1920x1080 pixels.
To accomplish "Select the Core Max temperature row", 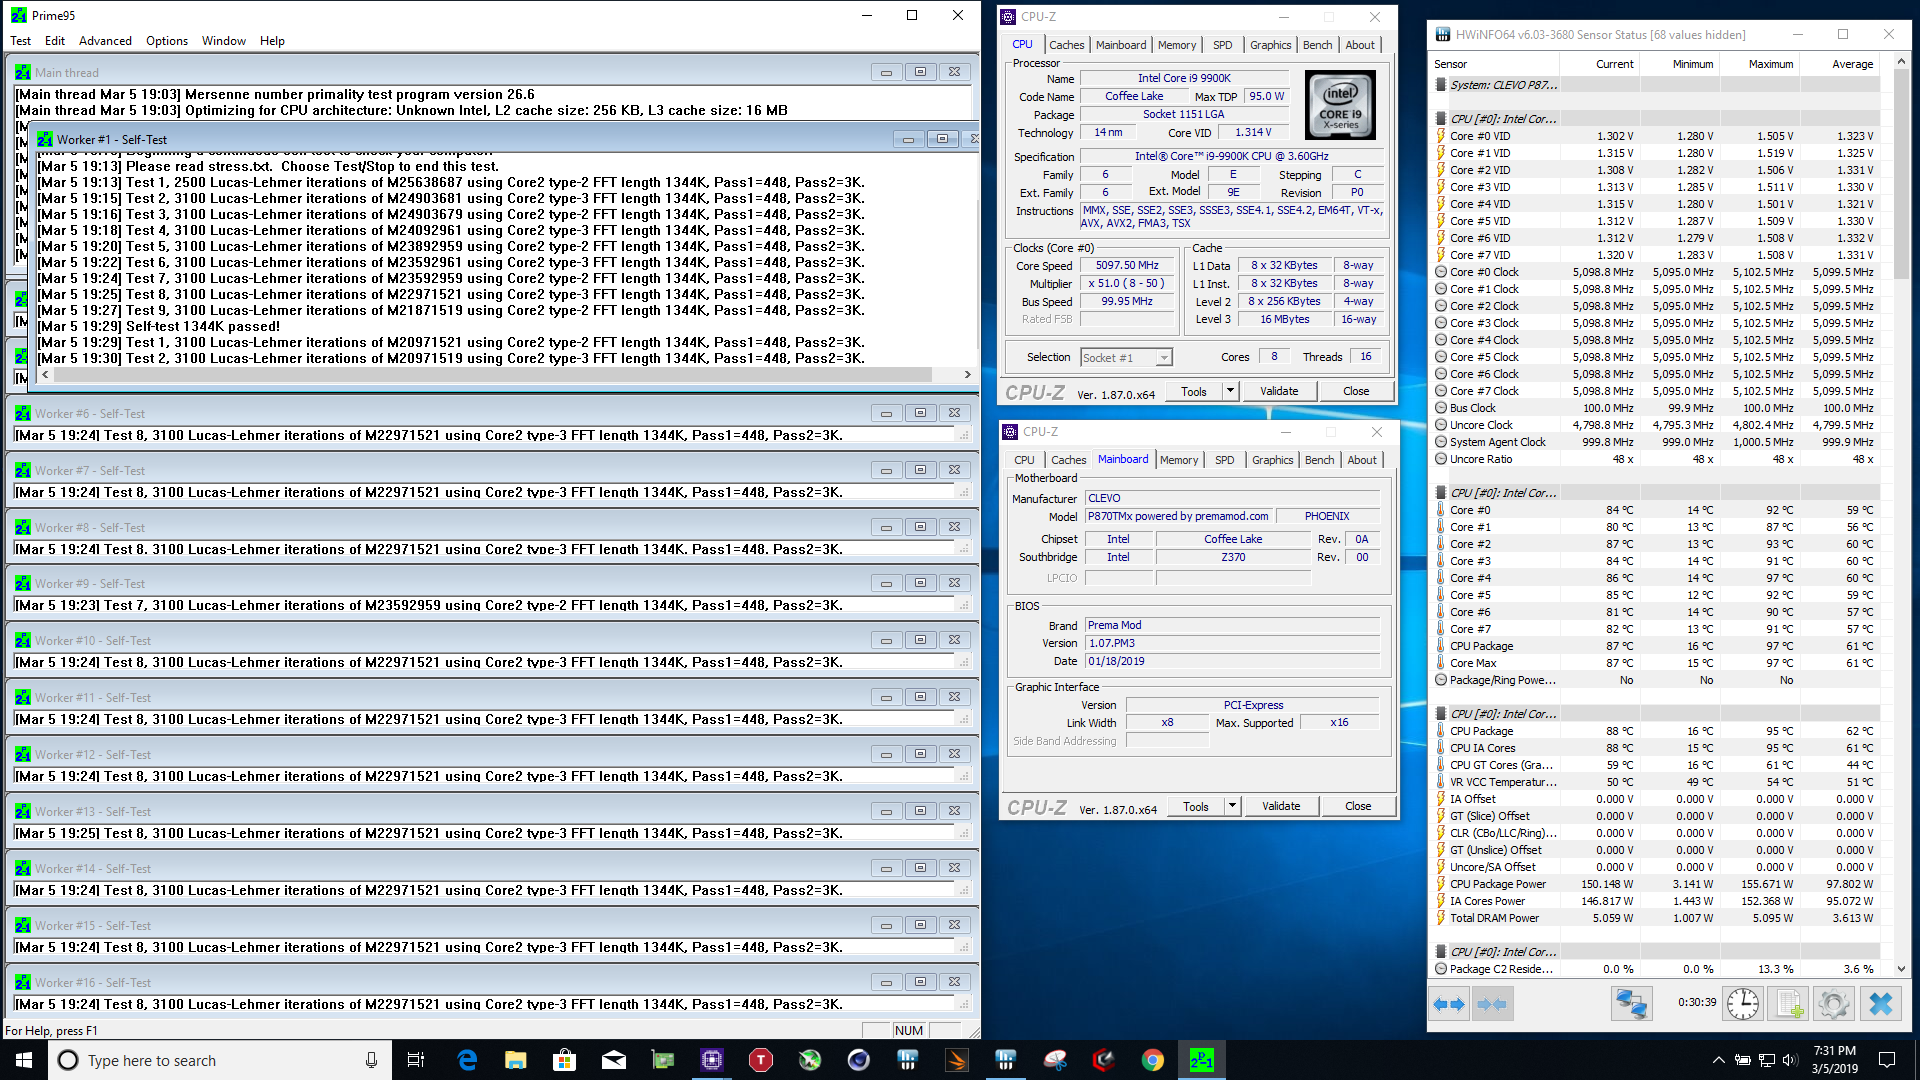I will pyautogui.click(x=1657, y=663).
